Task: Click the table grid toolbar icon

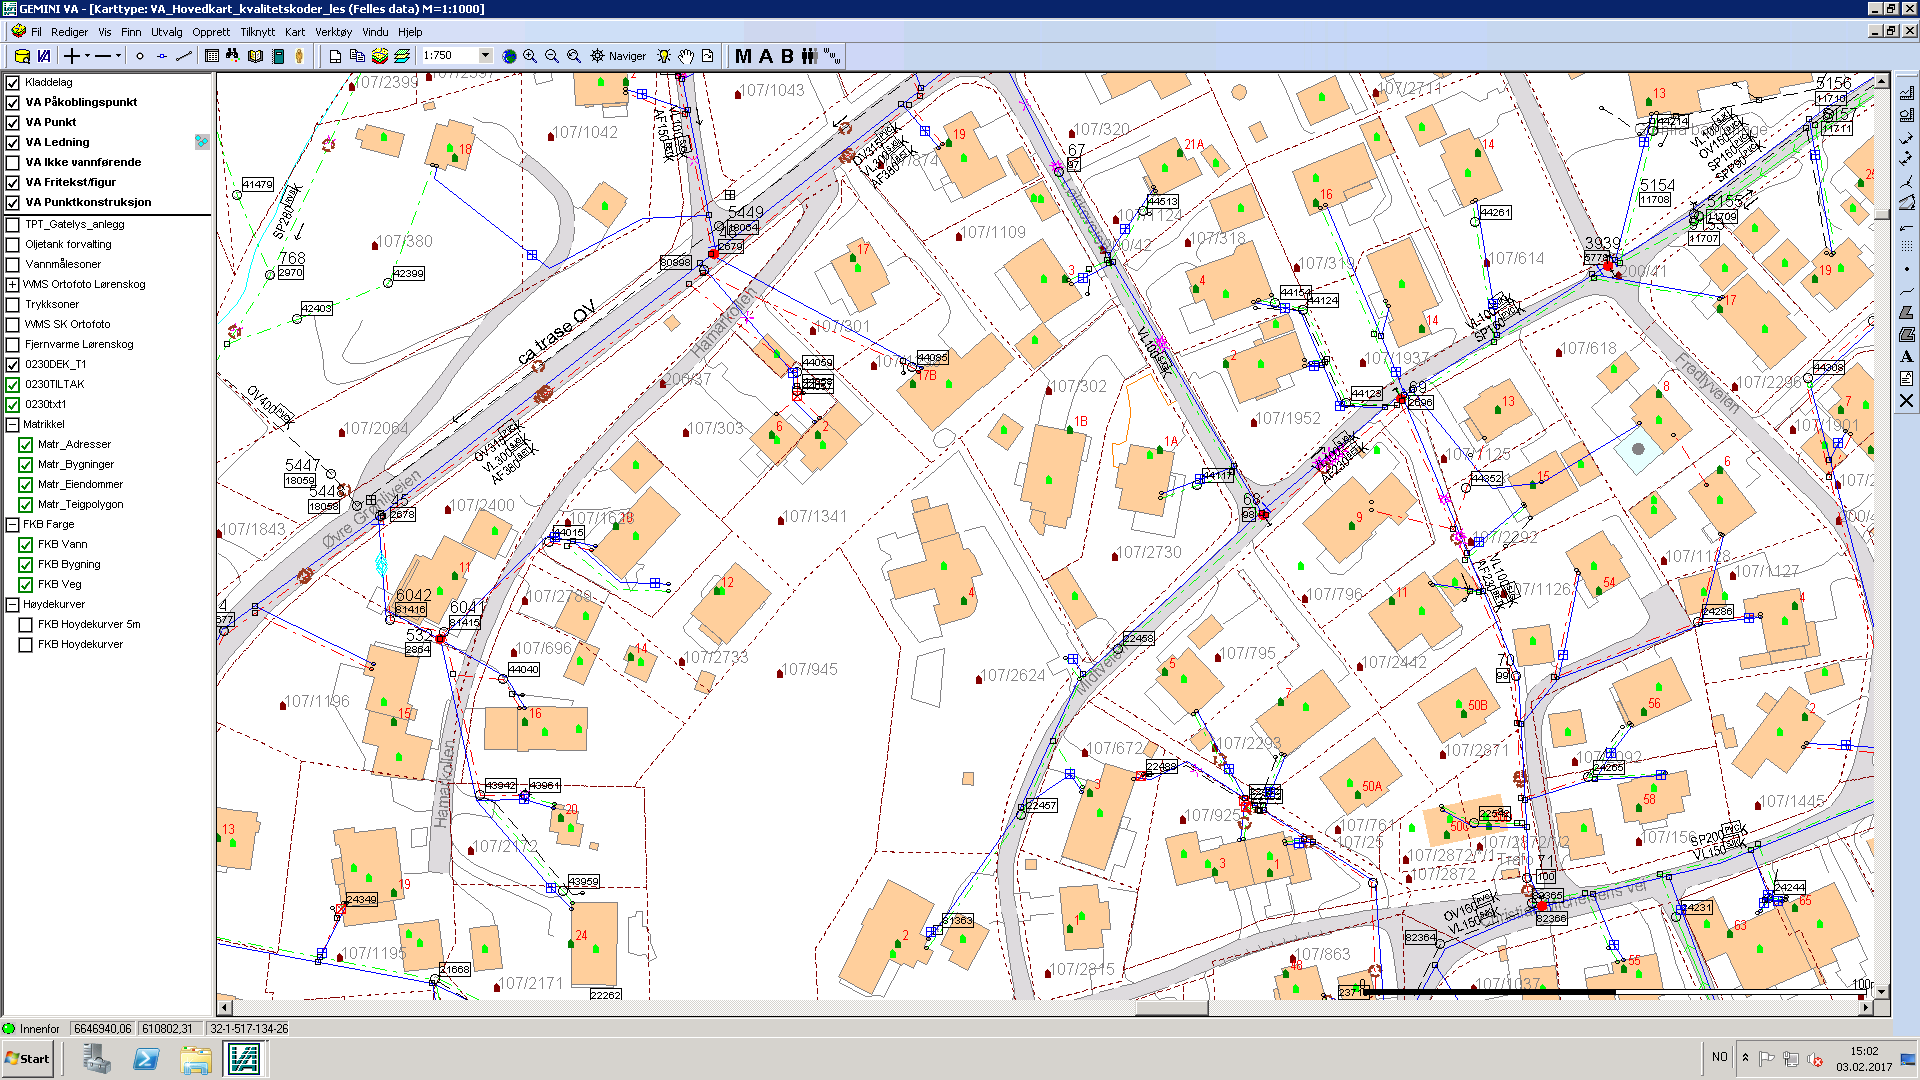Action: [x=212, y=56]
